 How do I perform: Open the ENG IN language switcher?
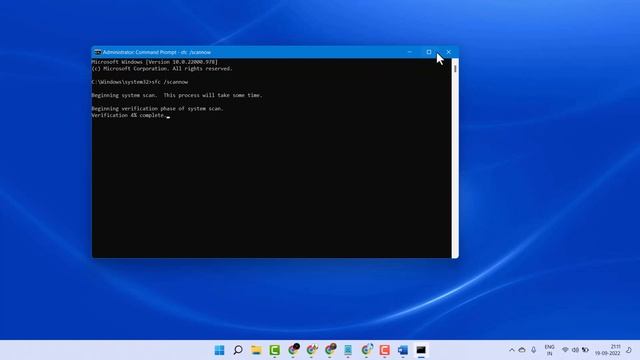click(549, 350)
